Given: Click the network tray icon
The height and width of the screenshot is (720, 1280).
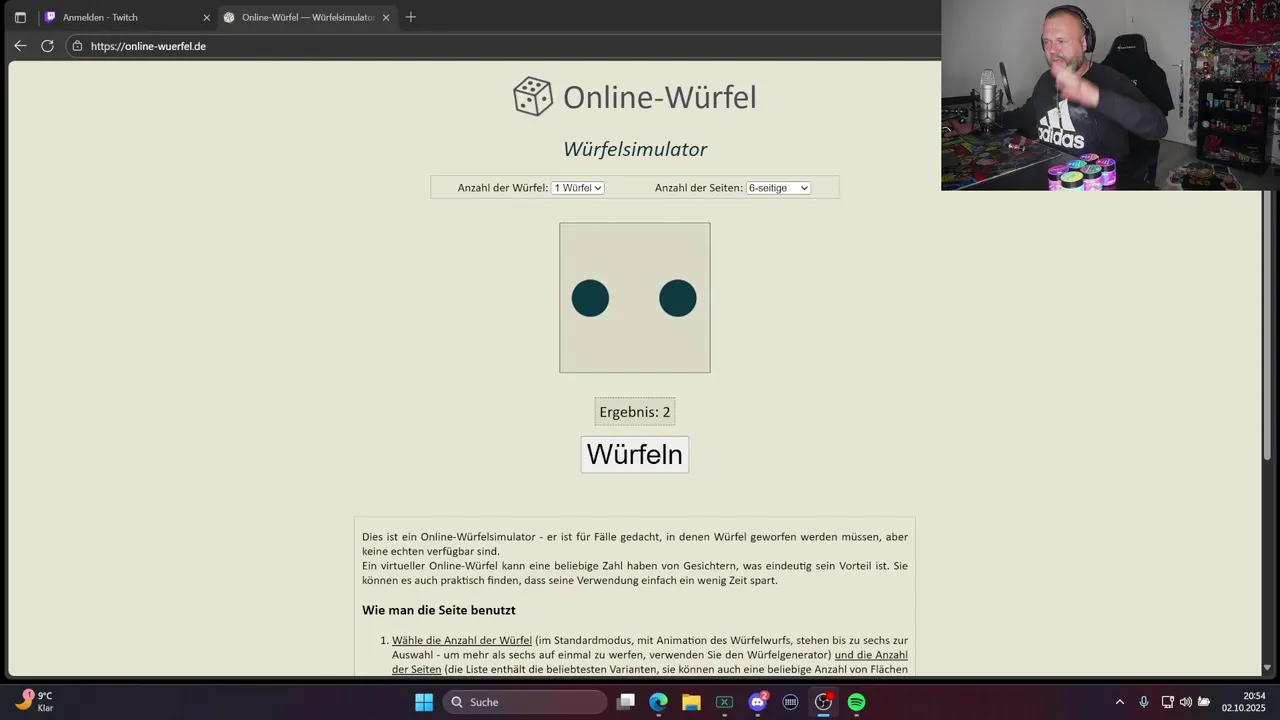Looking at the screenshot, I should (1167, 702).
